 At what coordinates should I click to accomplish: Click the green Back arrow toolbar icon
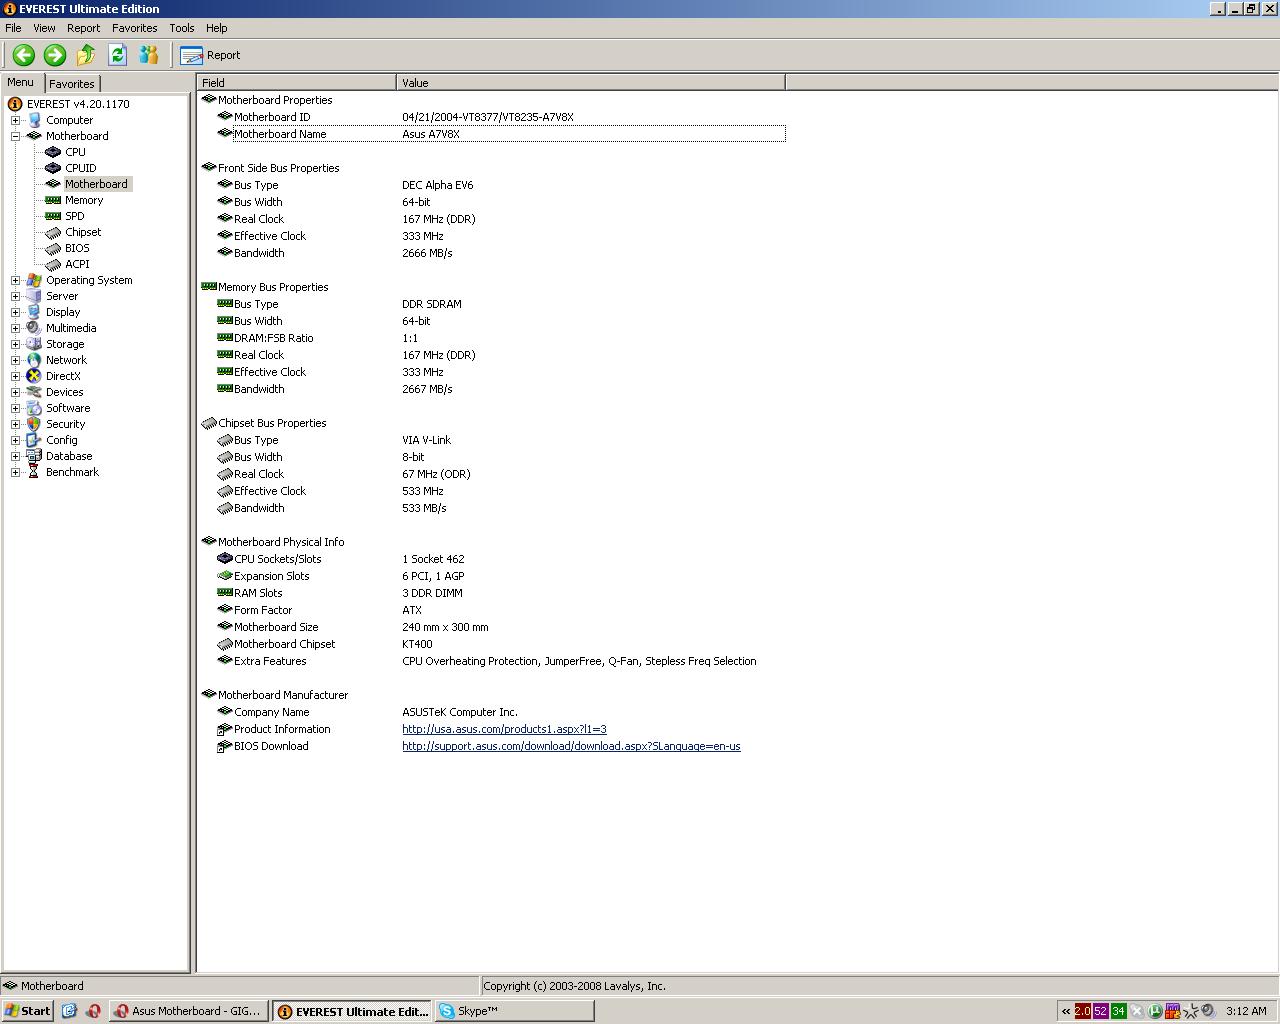click(x=23, y=55)
